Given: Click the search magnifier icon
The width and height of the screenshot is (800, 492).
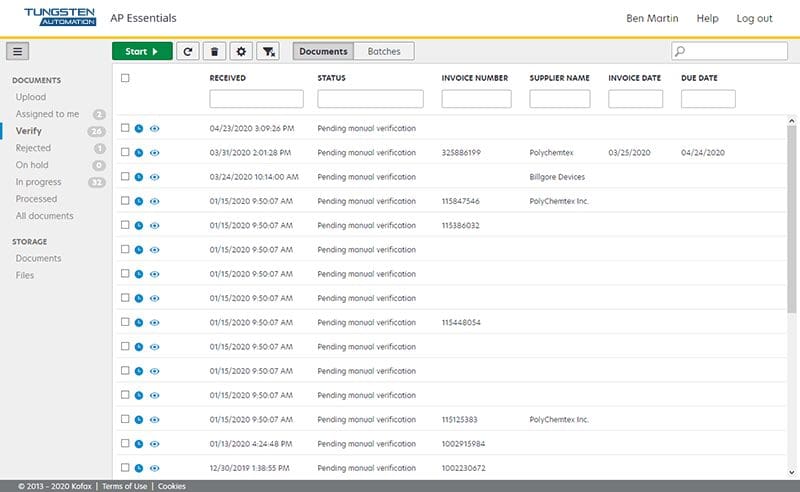Looking at the screenshot, I should click(680, 51).
